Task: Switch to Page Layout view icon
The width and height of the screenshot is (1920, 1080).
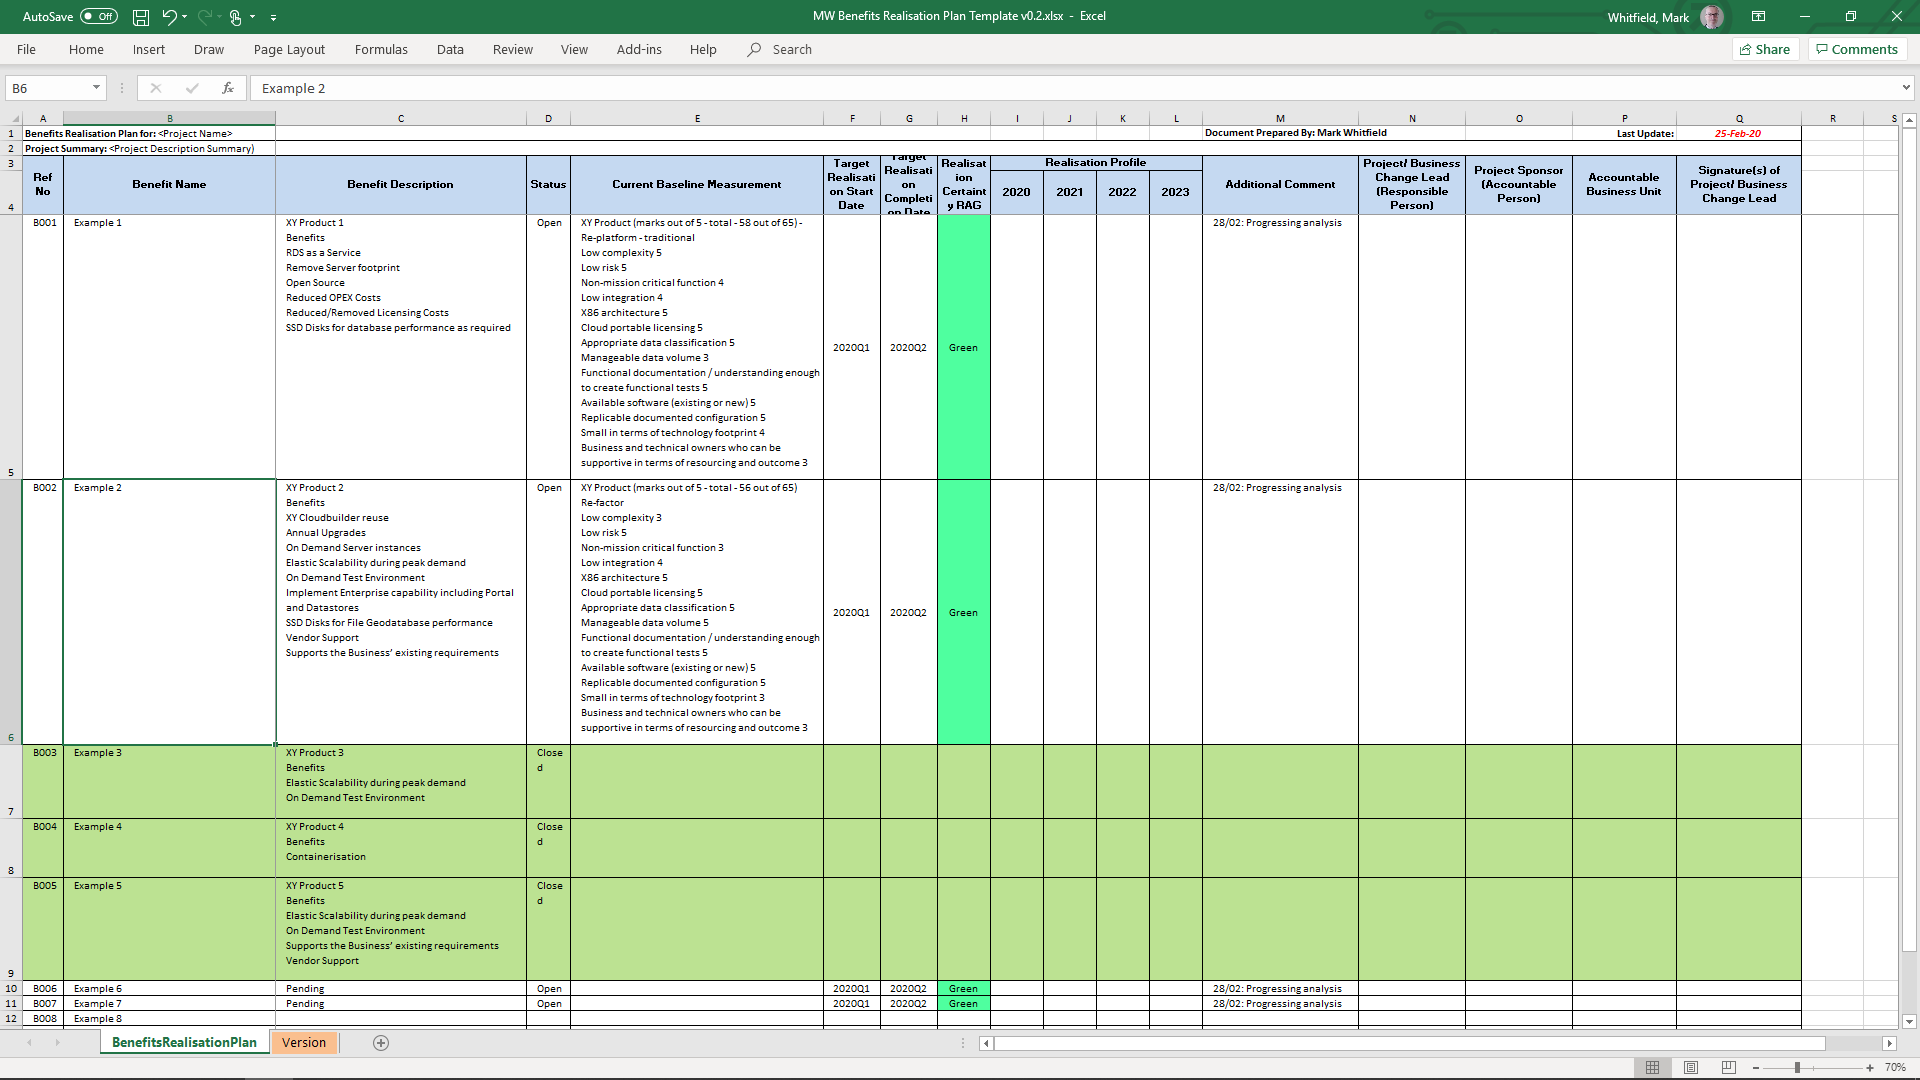Action: tap(1691, 1067)
